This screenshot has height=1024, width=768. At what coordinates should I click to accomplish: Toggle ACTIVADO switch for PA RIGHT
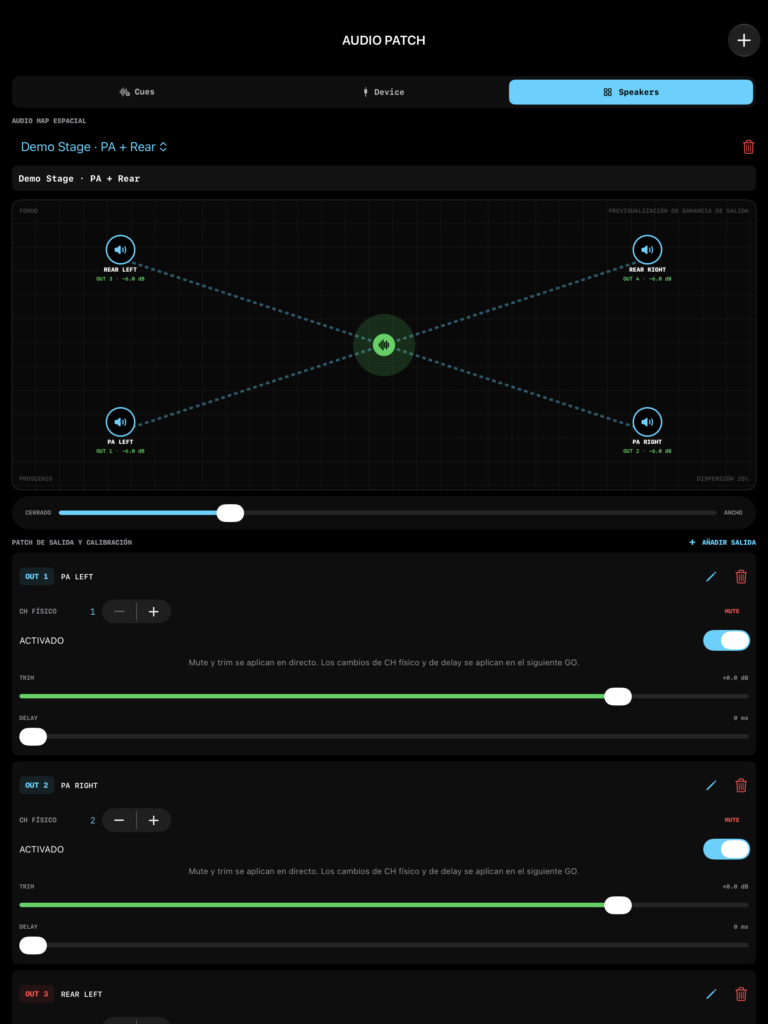pyautogui.click(x=726, y=849)
